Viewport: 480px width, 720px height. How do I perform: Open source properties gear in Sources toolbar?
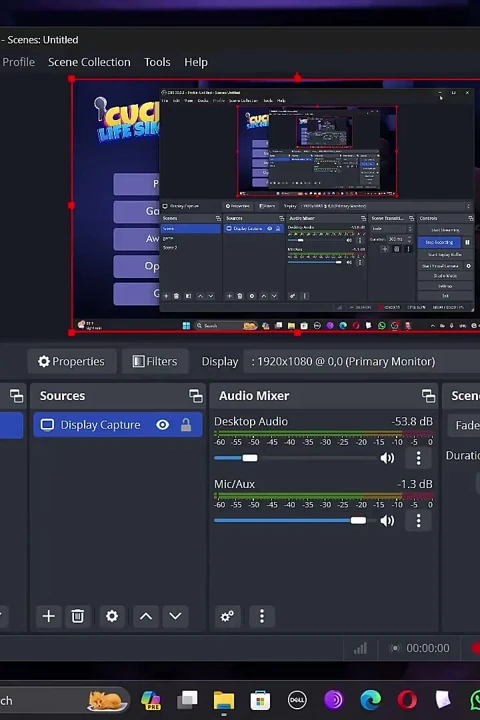(x=112, y=616)
